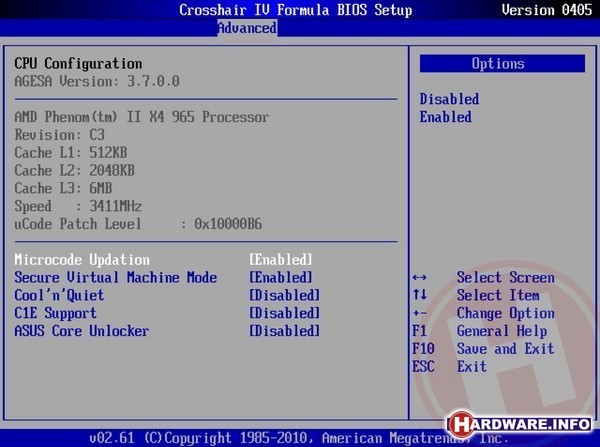This screenshot has height=447, width=600.
Task: Click the F1 key hint
Action: (x=419, y=331)
